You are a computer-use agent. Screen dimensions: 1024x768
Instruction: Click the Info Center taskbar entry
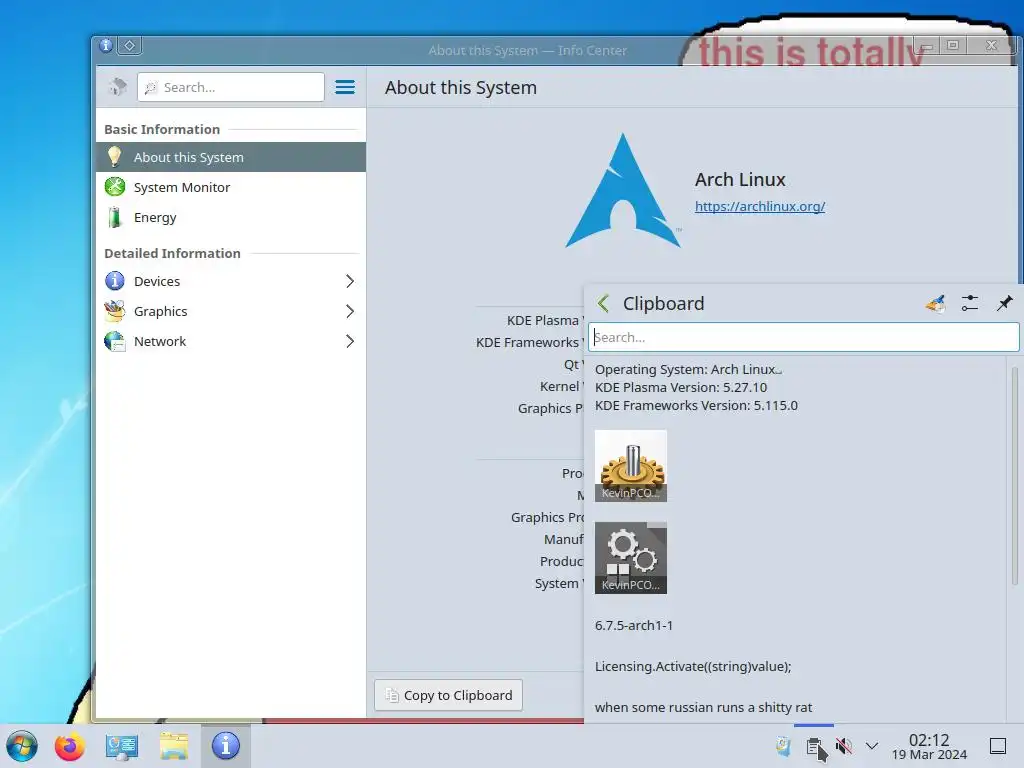226,746
